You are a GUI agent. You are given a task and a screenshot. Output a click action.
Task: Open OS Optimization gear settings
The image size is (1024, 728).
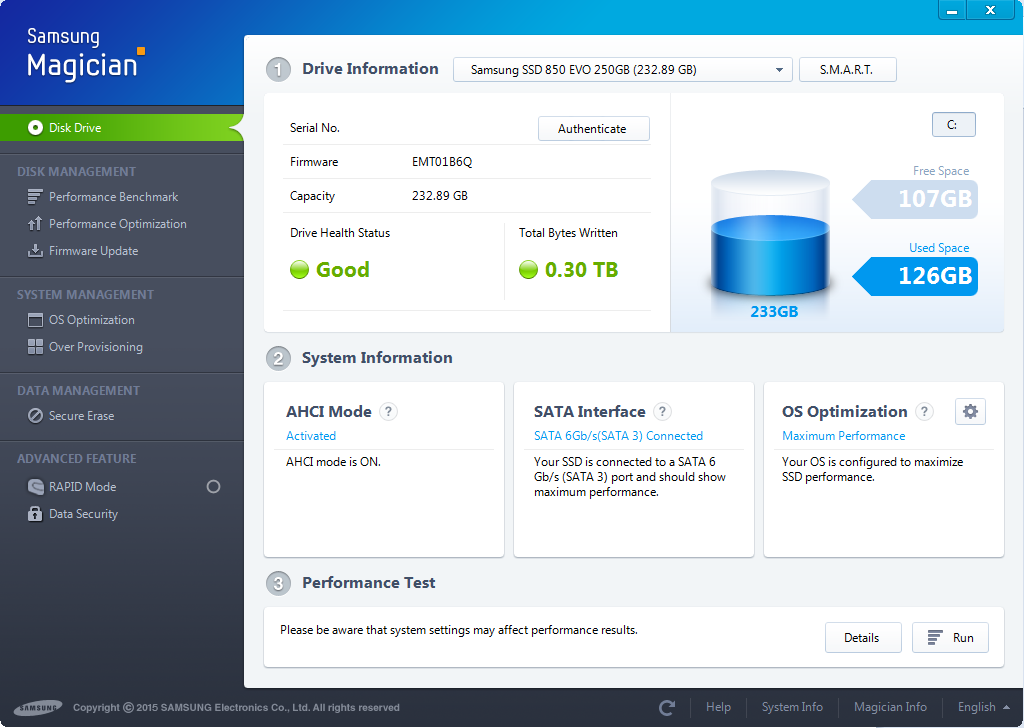click(x=970, y=412)
